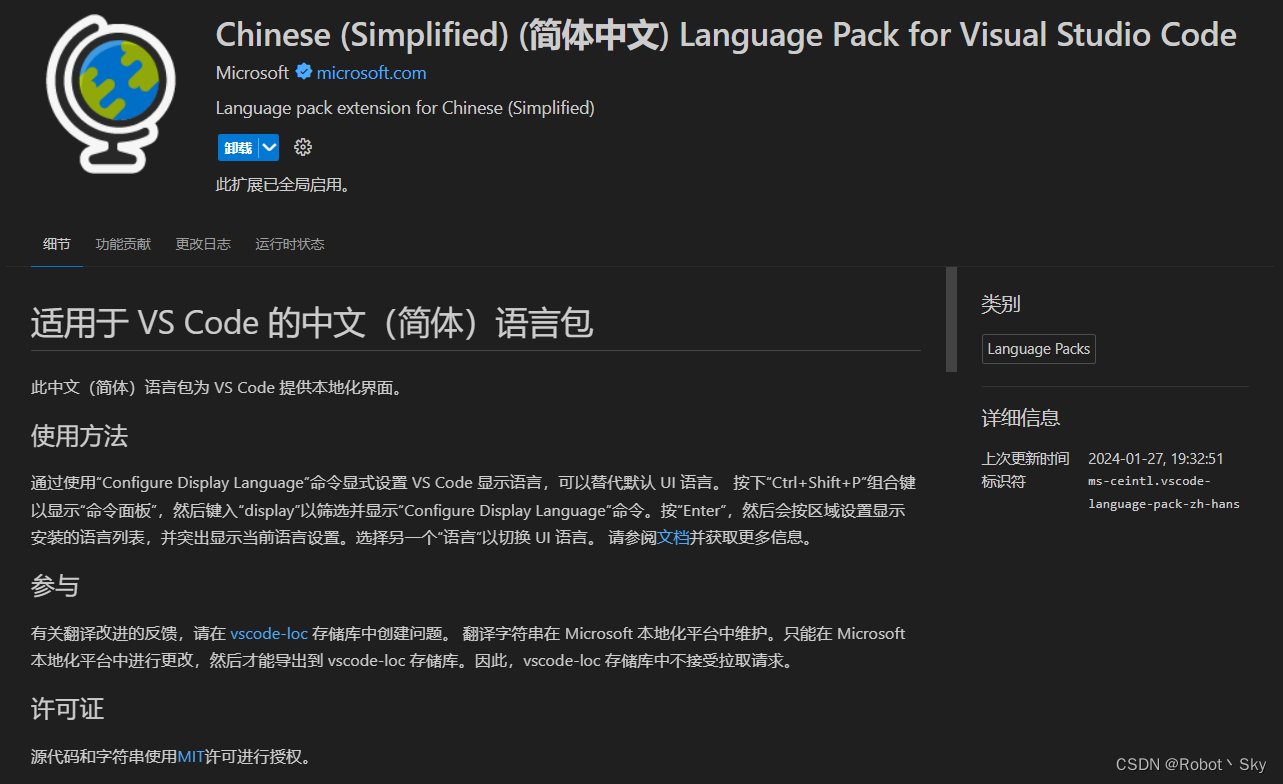Open the microsoft.com publisher link
The image size is (1283, 784).
click(371, 73)
